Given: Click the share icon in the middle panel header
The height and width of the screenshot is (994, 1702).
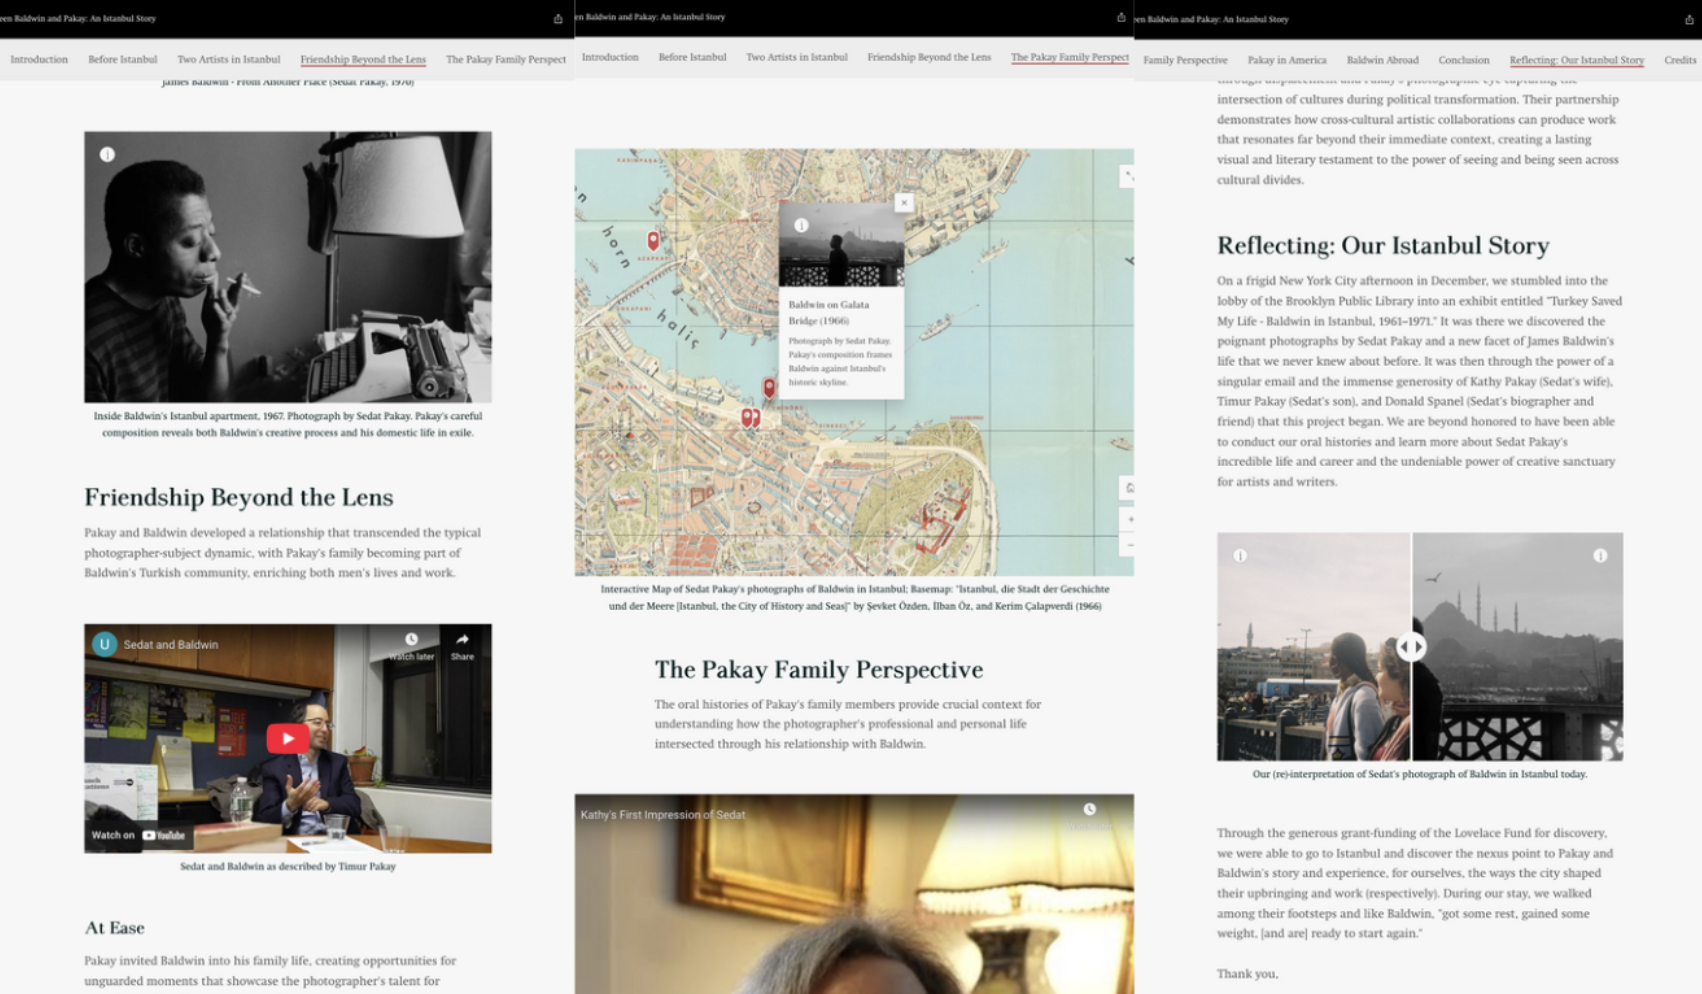Looking at the screenshot, I should tap(1121, 17).
